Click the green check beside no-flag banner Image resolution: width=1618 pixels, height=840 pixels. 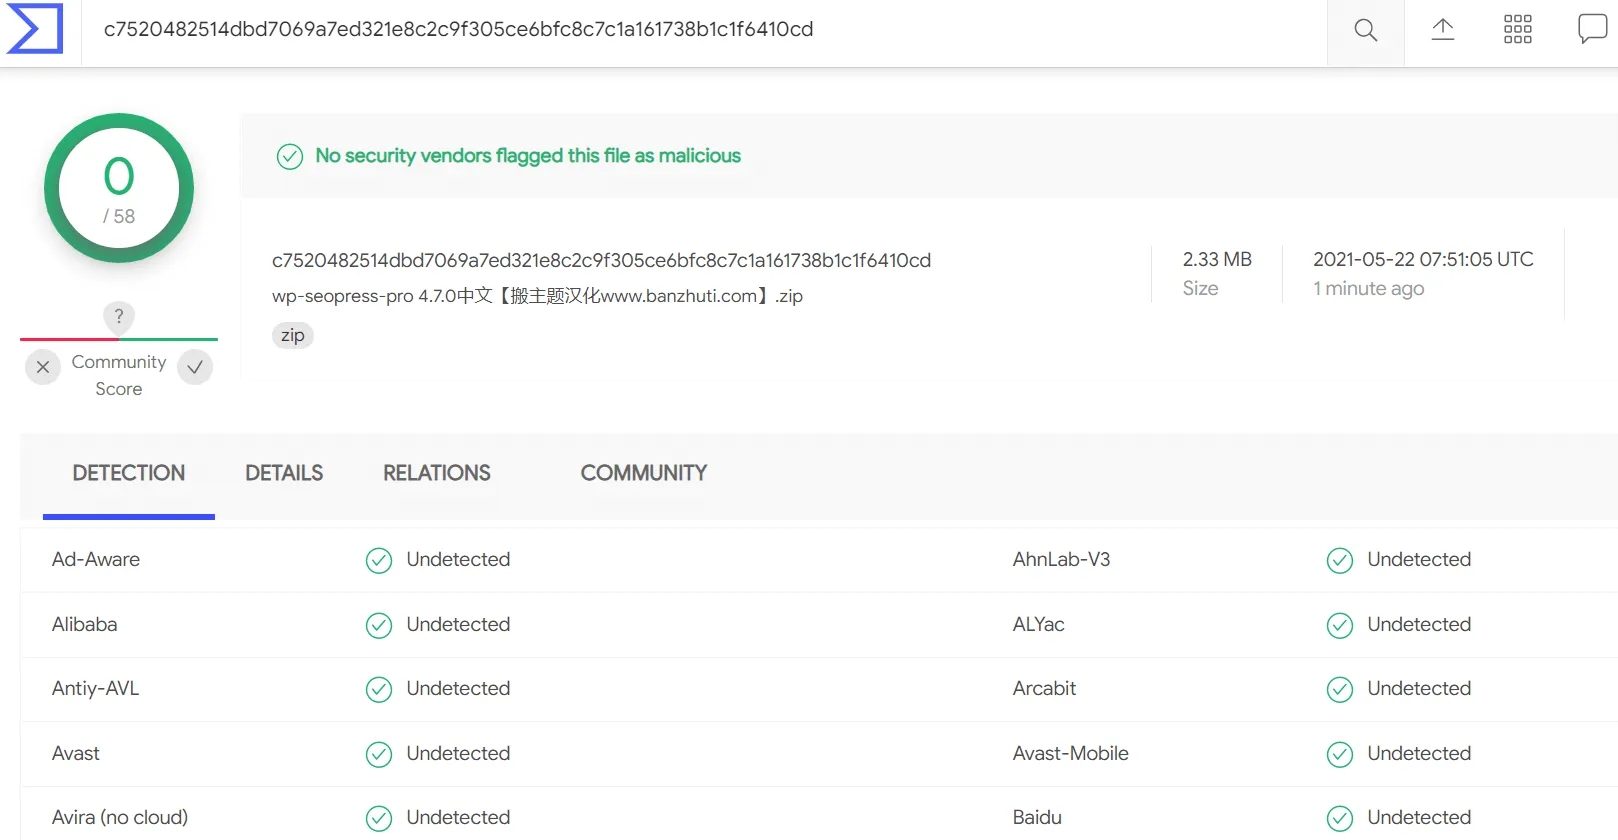pyautogui.click(x=290, y=156)
